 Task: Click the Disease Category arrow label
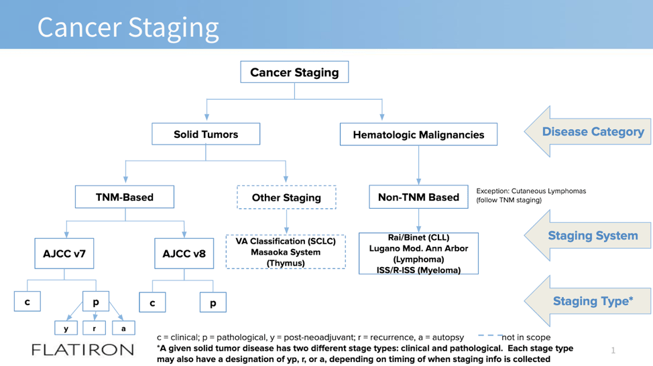point(588,132)
